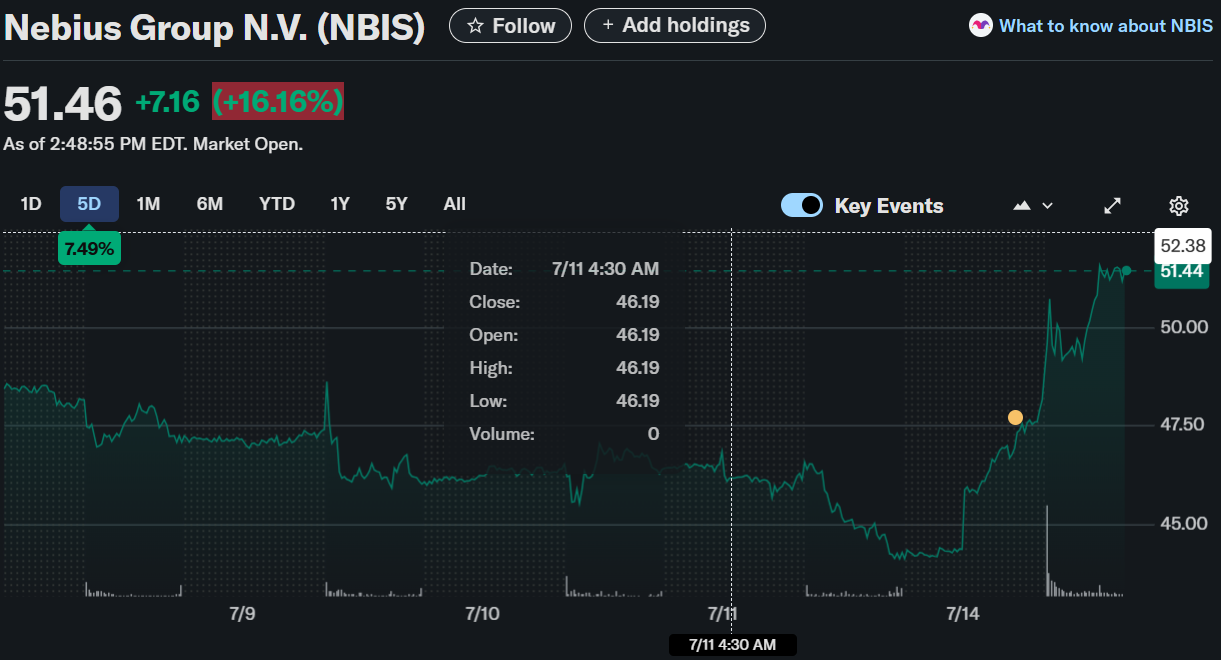
Task: Click the 7.49% performance badge
Action: pos(89,248)
